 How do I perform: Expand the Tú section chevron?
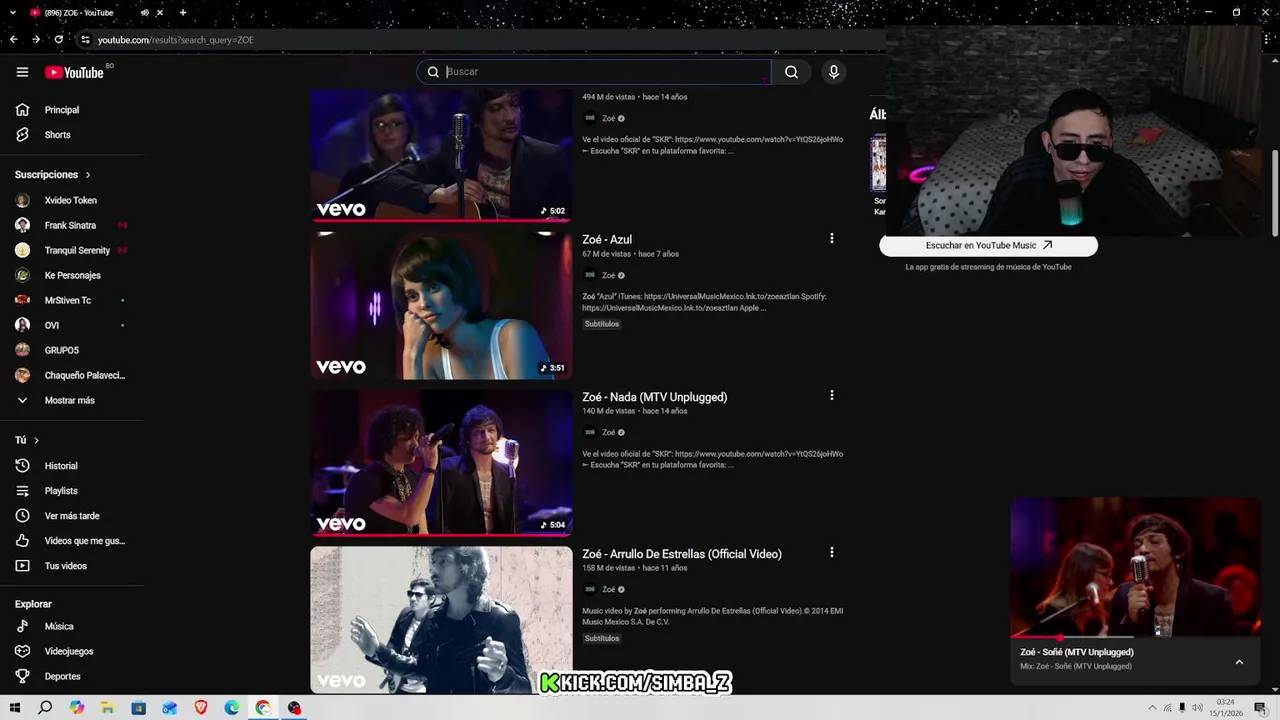[x=36, y=440]
